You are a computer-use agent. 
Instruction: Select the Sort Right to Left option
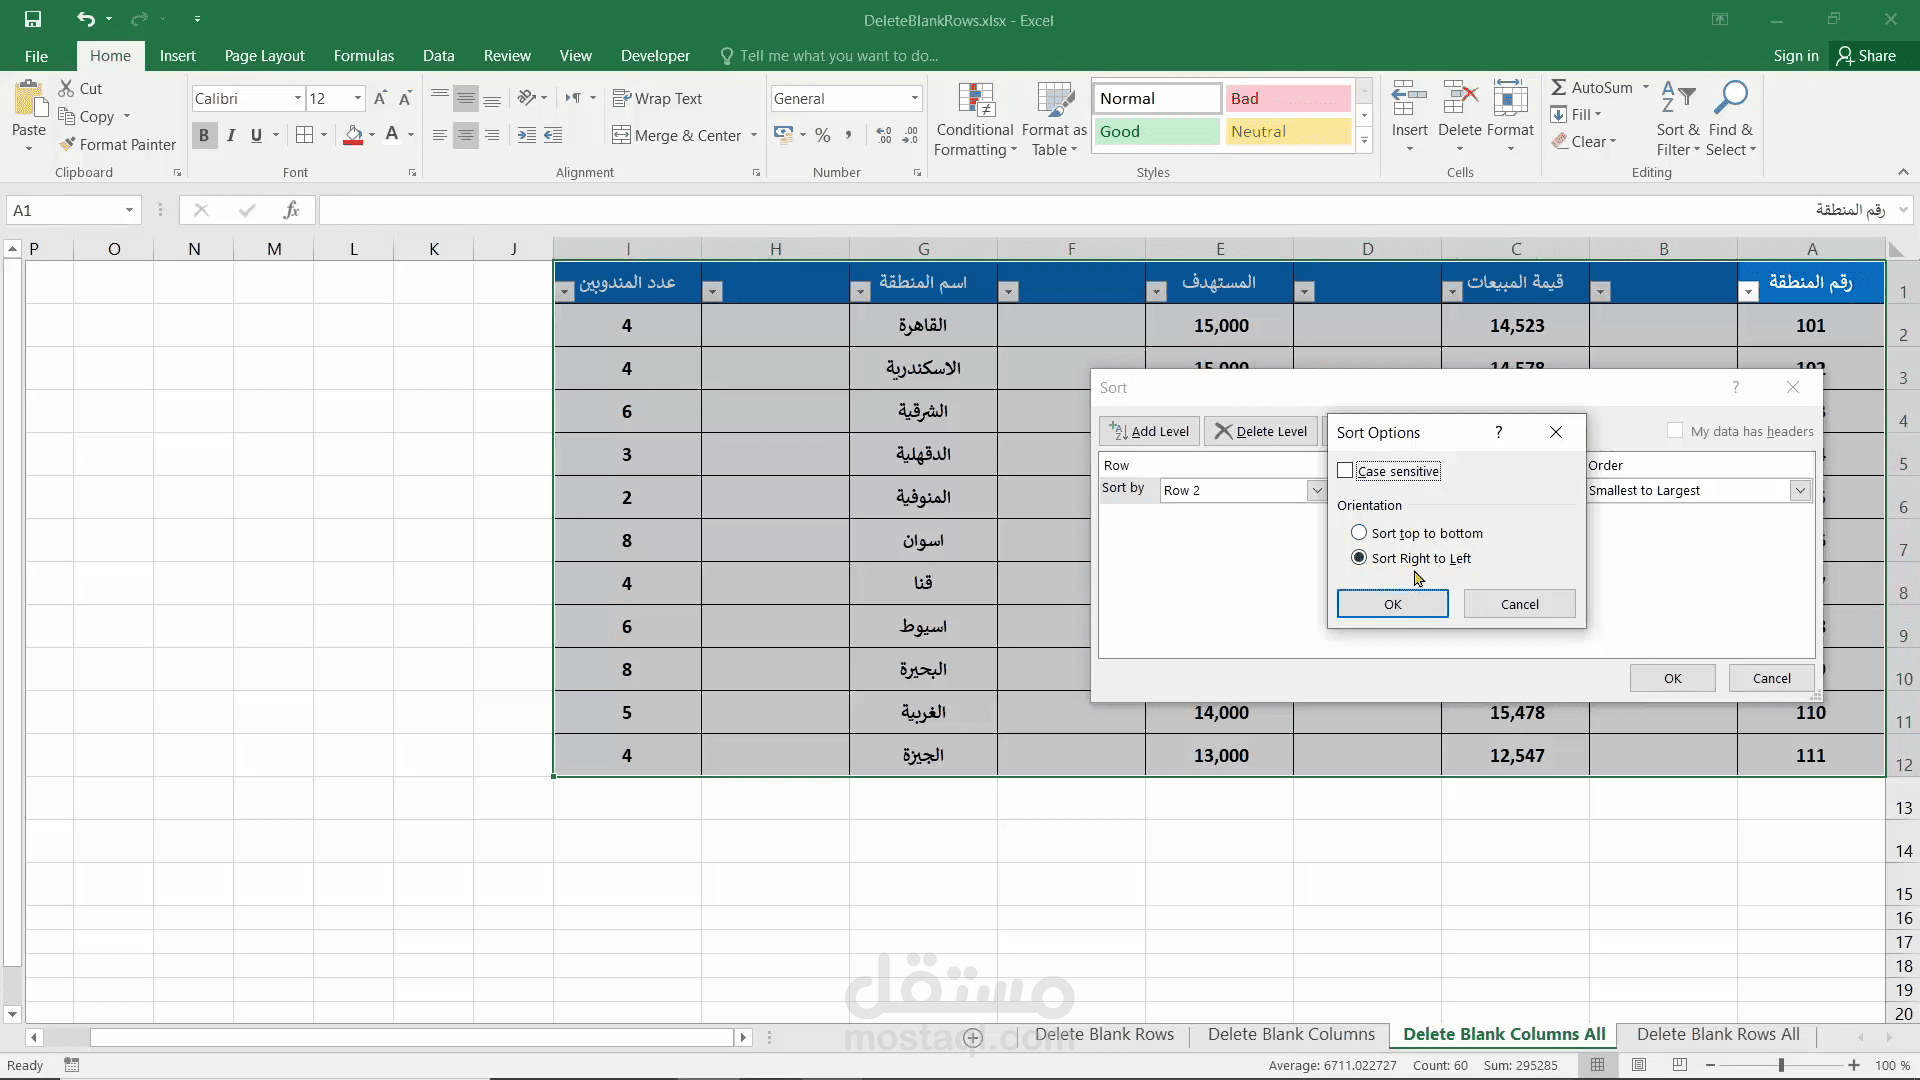(x=1359, y=558)
